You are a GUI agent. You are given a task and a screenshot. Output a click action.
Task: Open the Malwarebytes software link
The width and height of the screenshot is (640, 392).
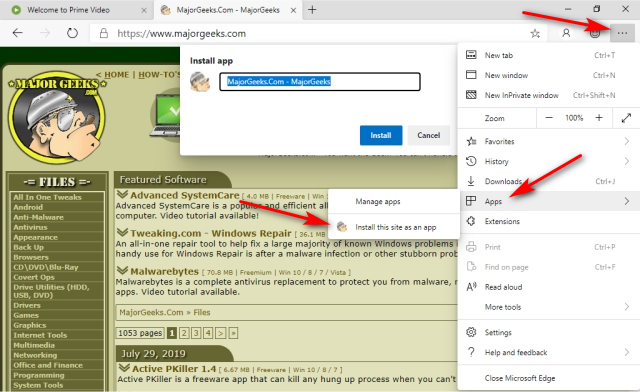(164, 271)
